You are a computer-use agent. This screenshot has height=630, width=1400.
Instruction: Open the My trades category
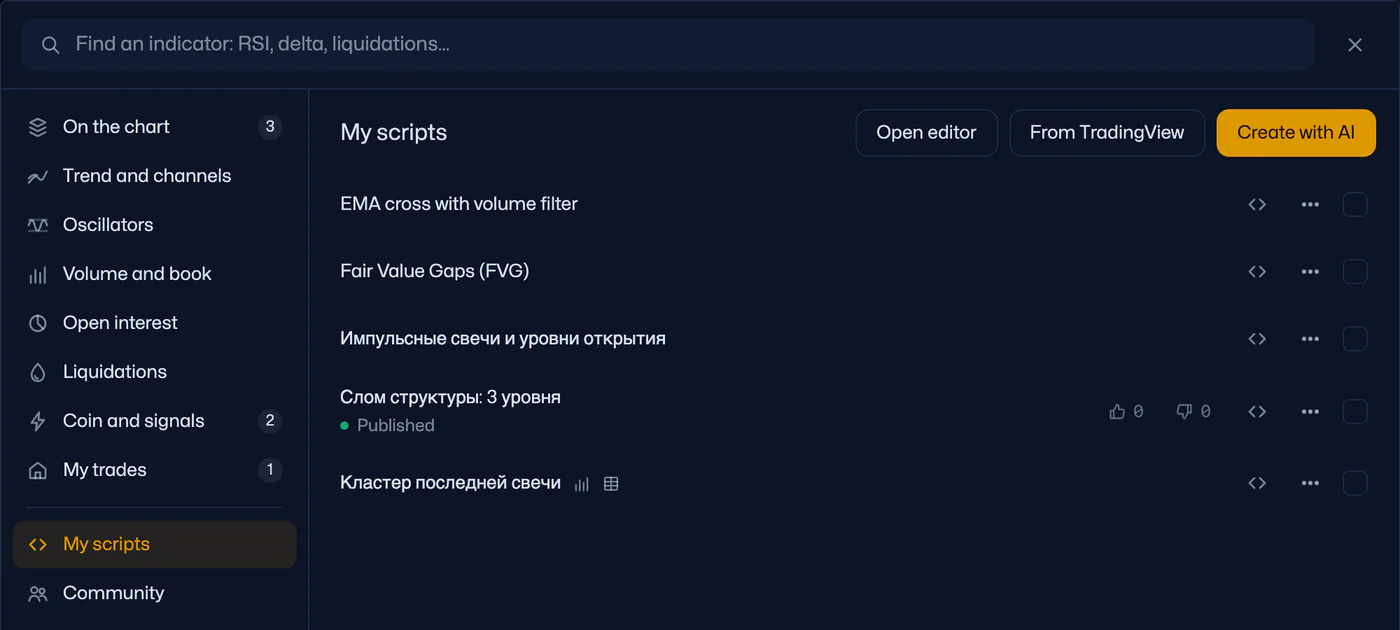(x=154, y=470)
